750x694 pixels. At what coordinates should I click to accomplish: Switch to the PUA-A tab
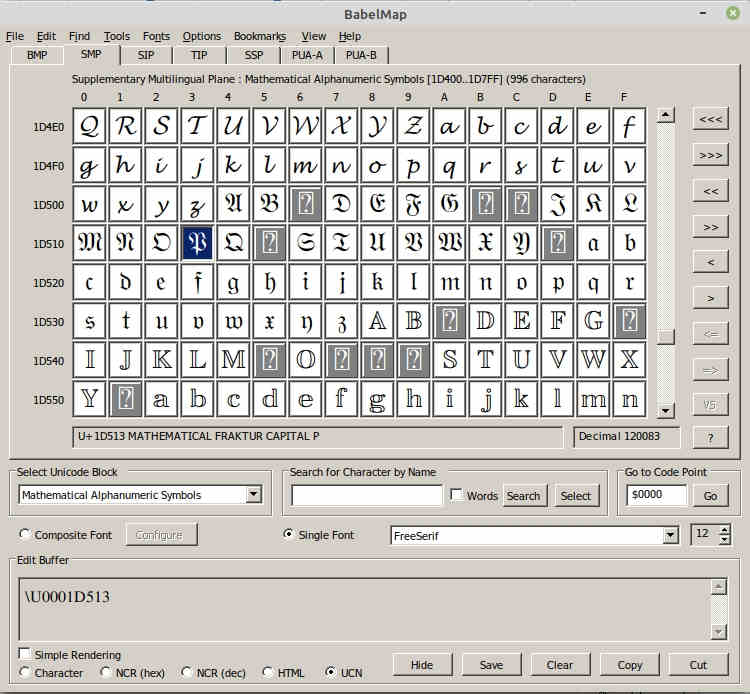point(307,55)
